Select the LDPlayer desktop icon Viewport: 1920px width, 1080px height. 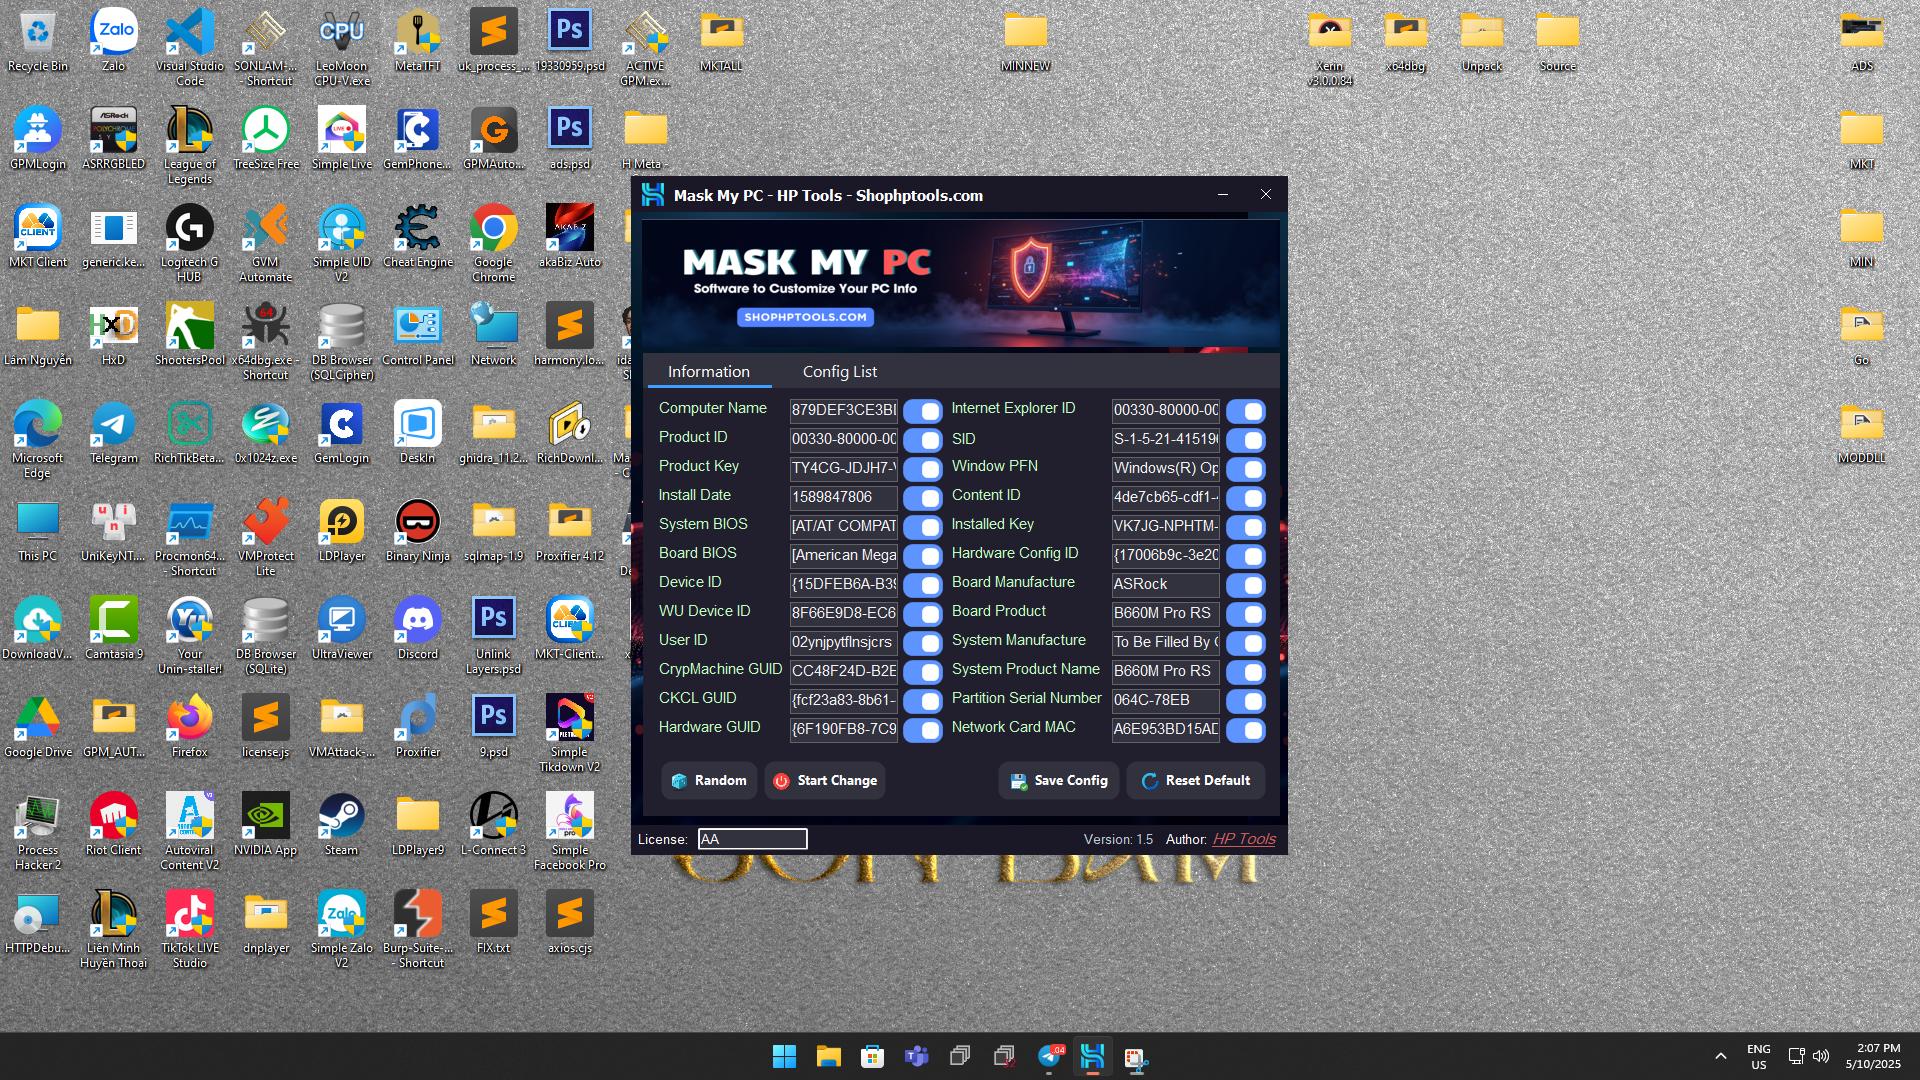coord(342,530)
